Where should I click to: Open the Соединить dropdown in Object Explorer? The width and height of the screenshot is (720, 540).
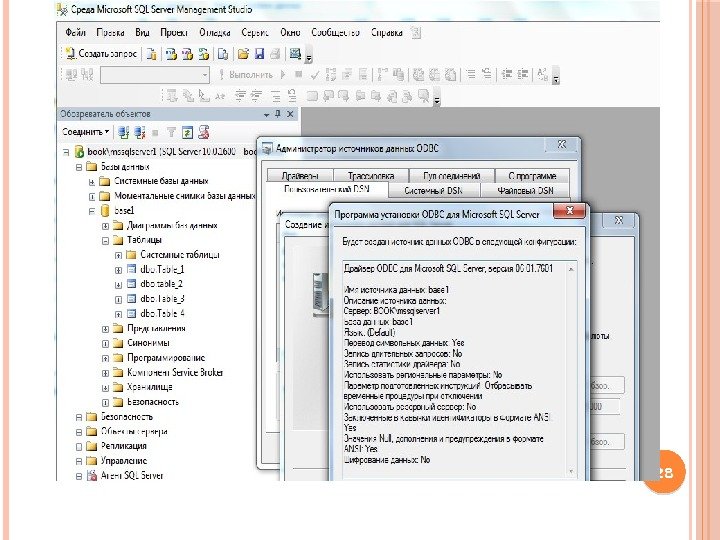pyautogui.click(x=86, y=132)
